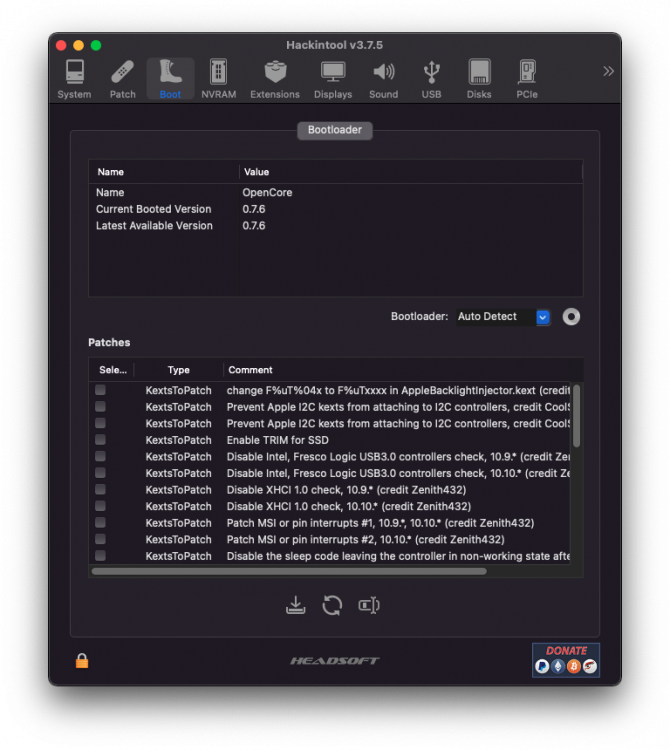Check the Enable TRIM for SSD patch

(100, 440)
